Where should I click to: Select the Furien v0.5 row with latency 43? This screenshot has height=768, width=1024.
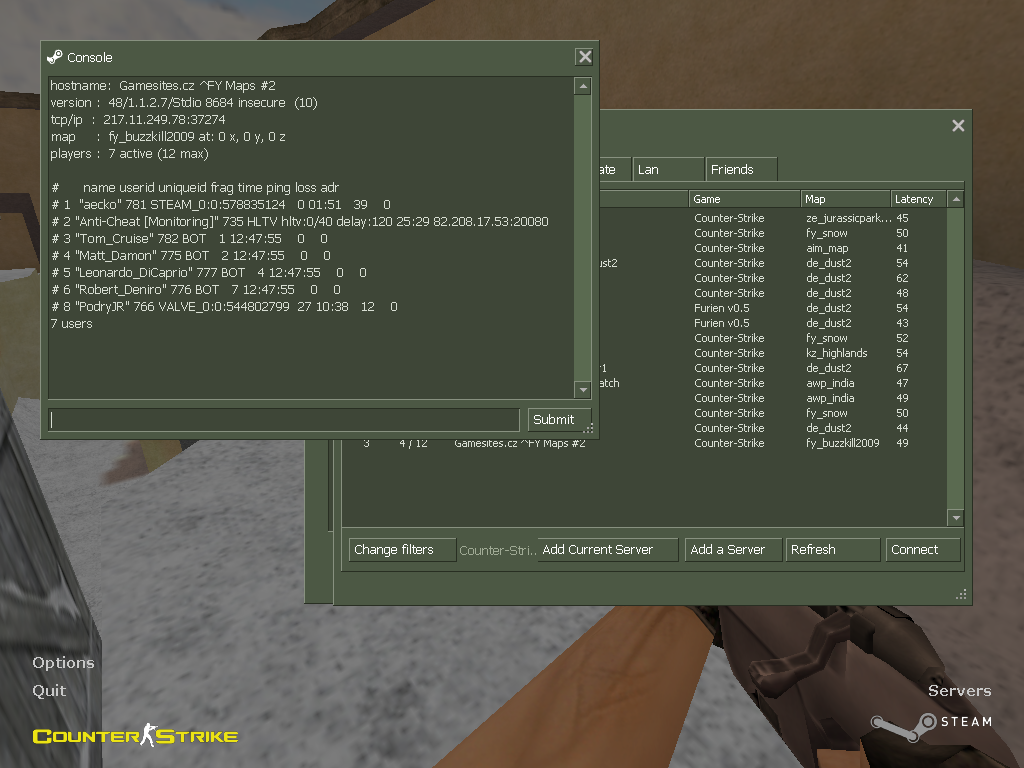click(773, 323)
